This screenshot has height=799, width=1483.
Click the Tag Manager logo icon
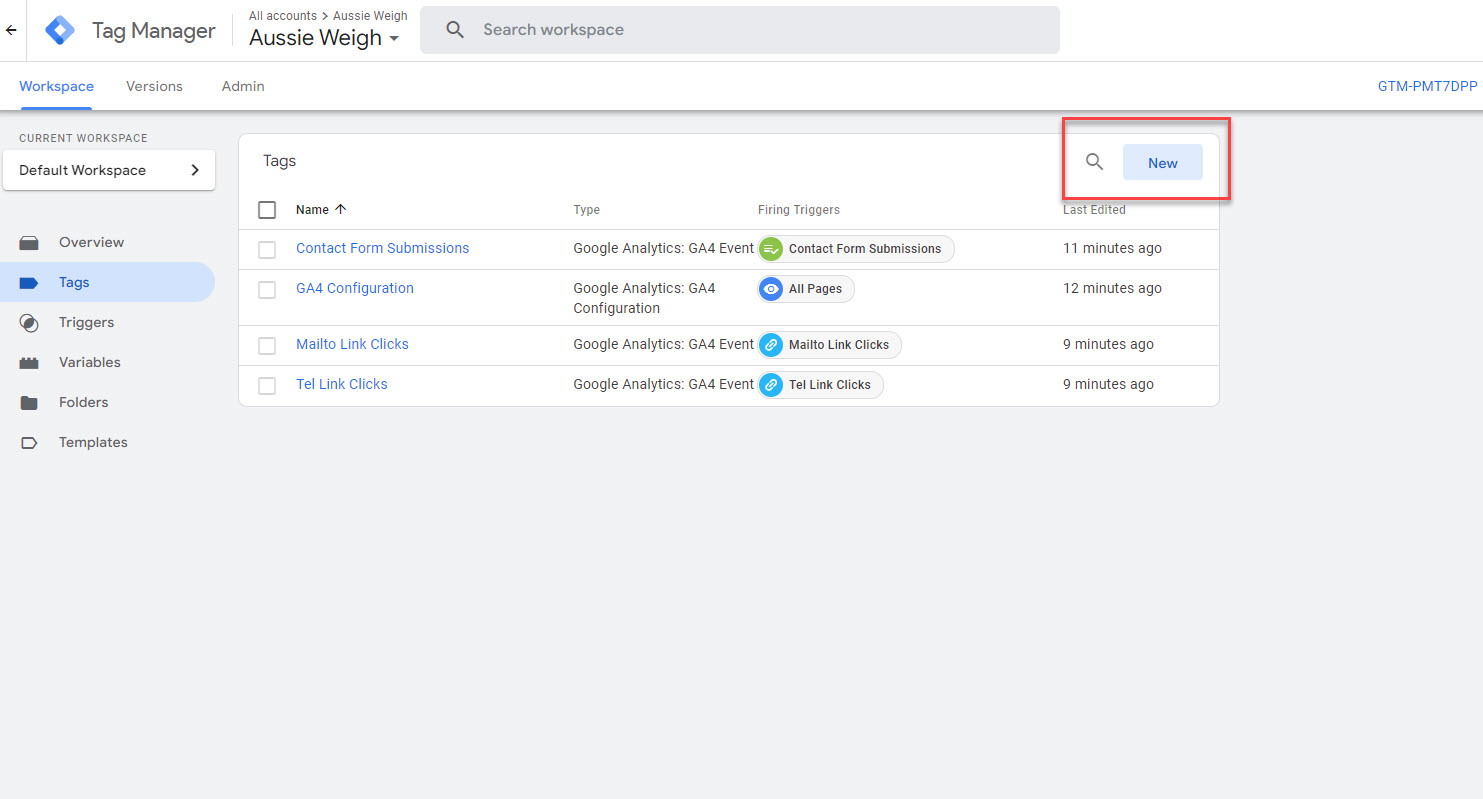coord(60,31)
